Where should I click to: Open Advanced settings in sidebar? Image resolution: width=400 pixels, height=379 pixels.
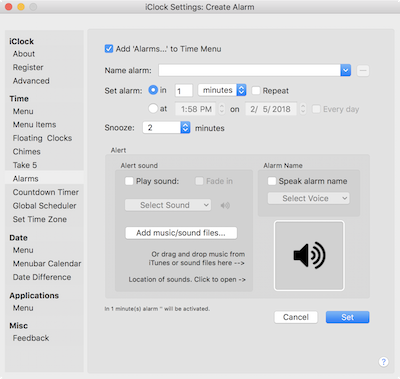(31, 81)
